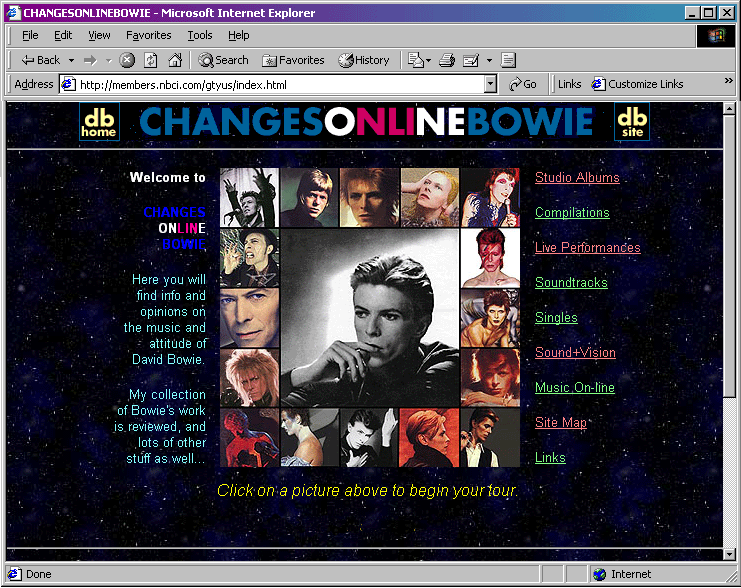Image resolution: width=741 pixels, height=588 pixels.
Task: Click the vertical scrollbar down arrow
Action: click(729, 553)
